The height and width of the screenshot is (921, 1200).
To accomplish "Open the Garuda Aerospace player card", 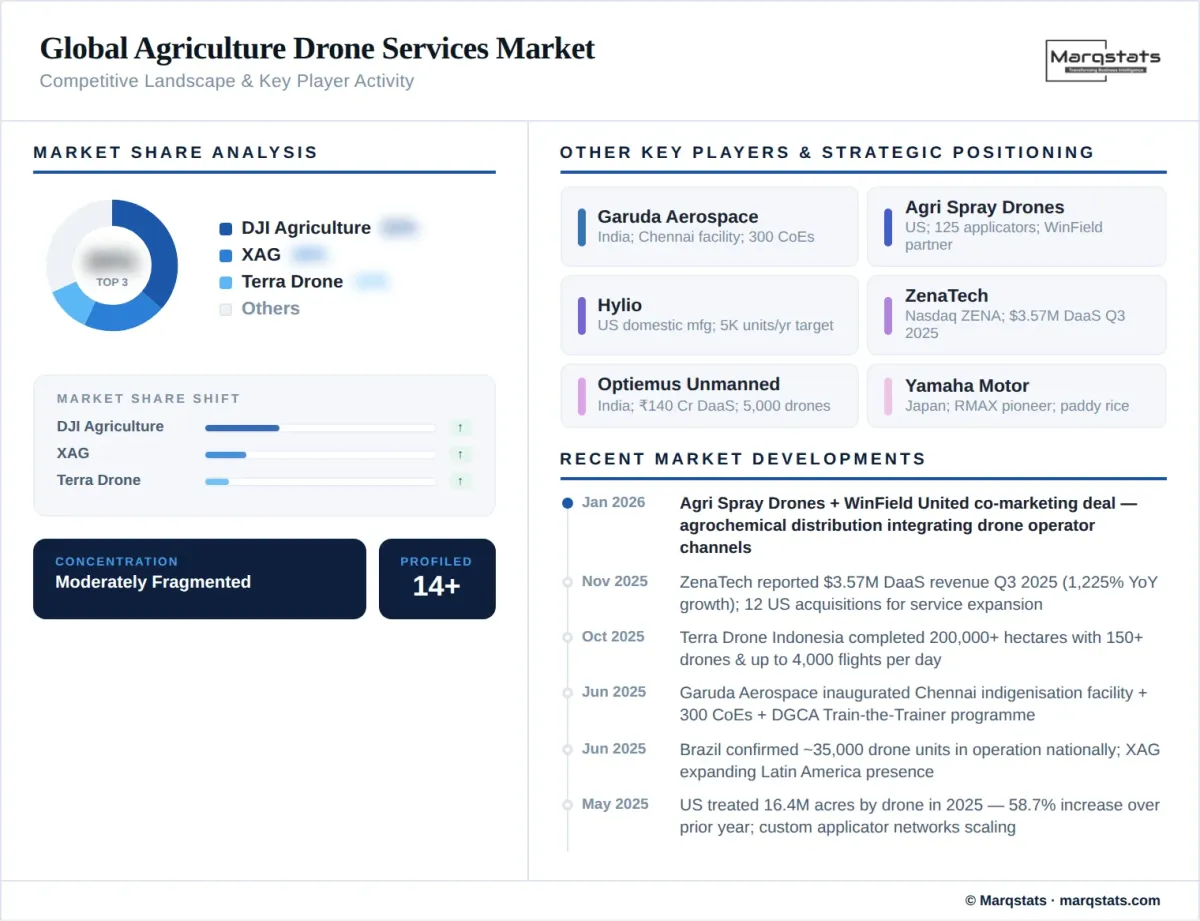I will point(709,227).
